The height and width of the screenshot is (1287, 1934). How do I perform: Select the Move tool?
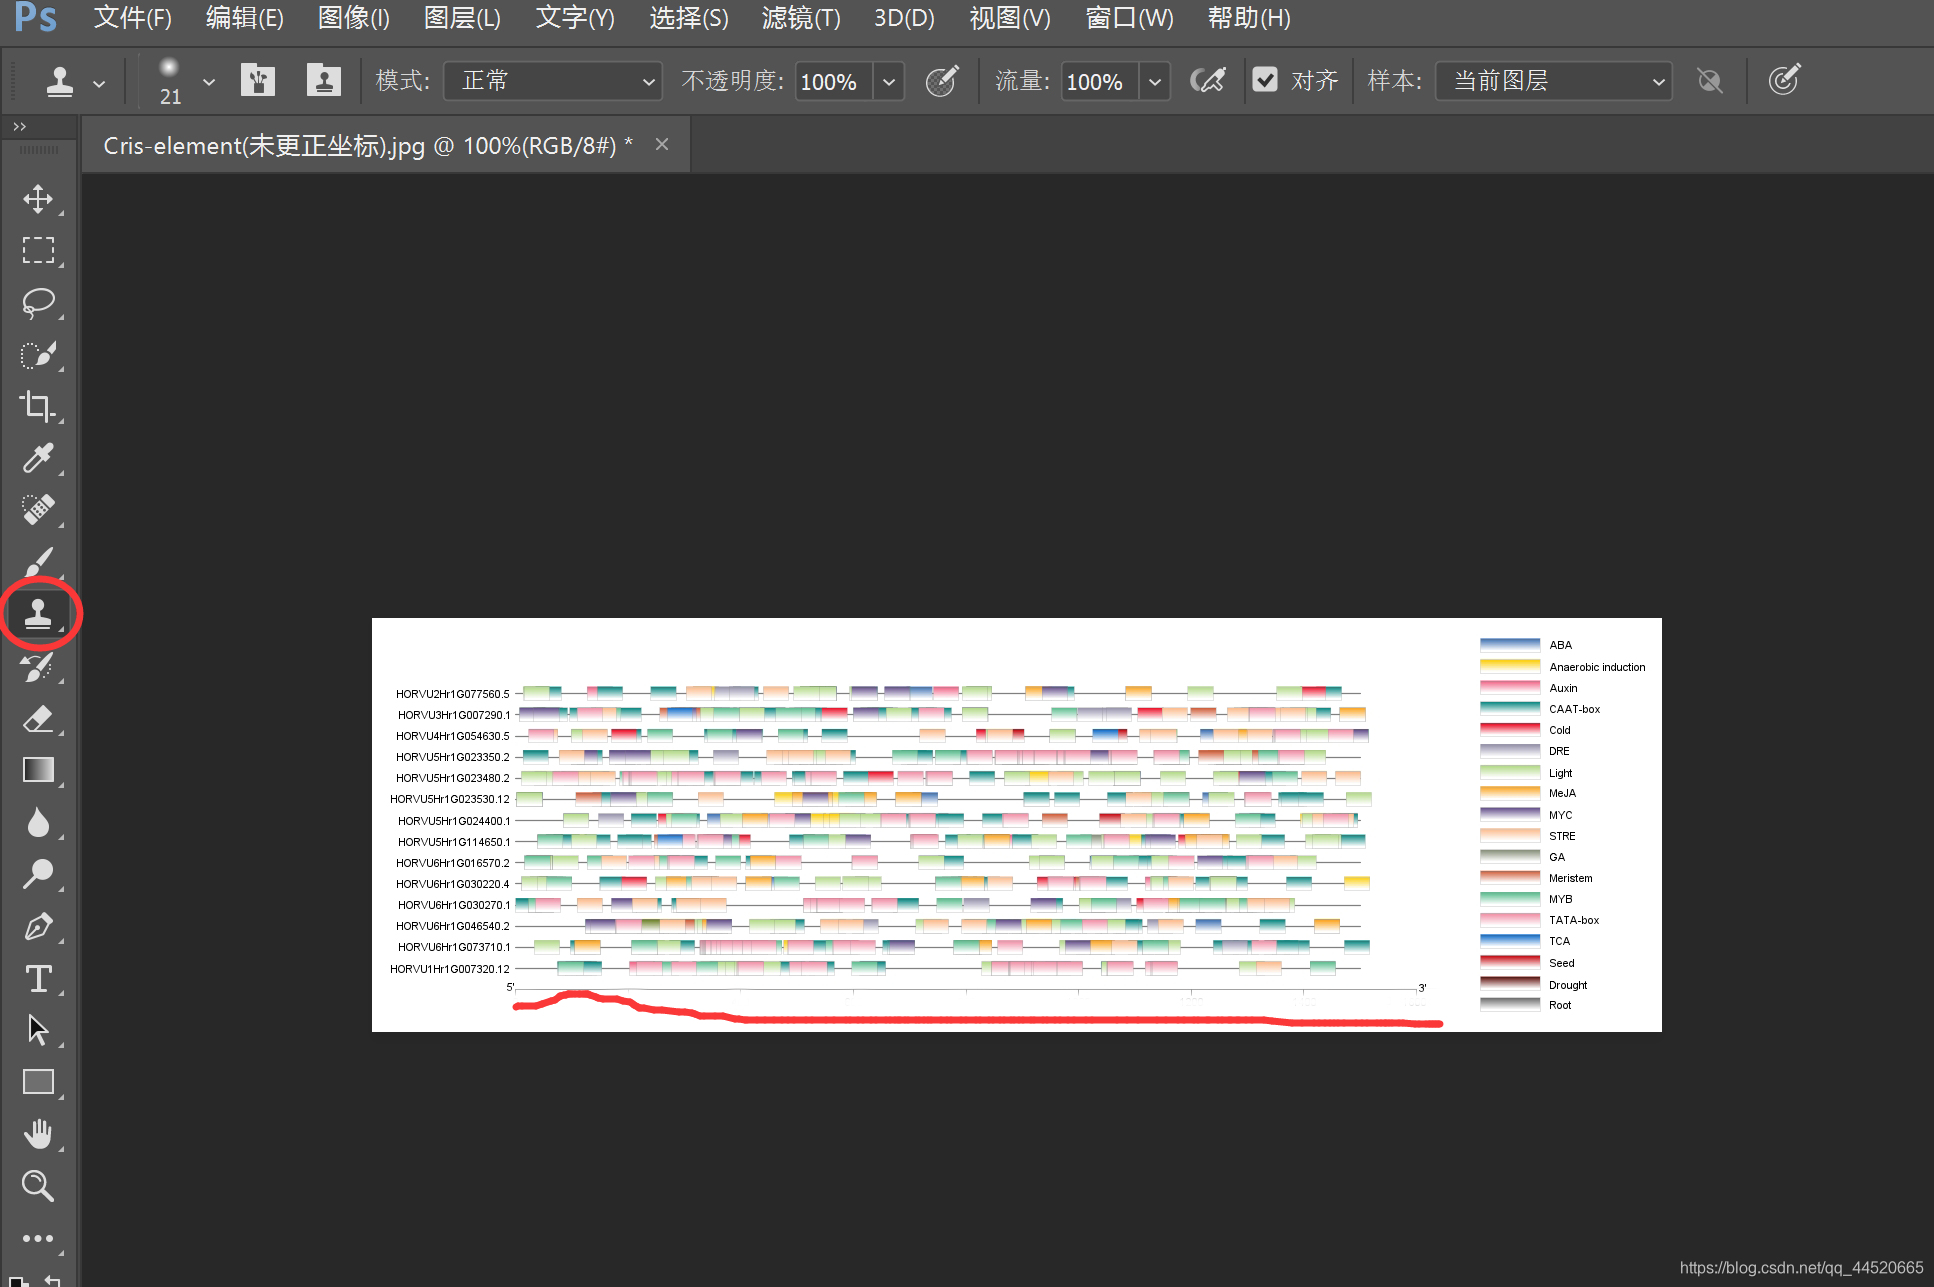(x=38, y=198)
